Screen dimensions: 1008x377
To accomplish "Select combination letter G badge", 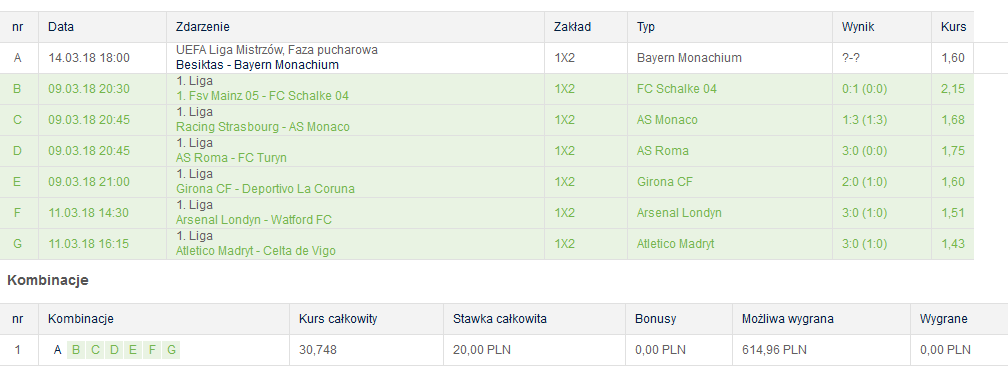I will click(x=171, y=350).
